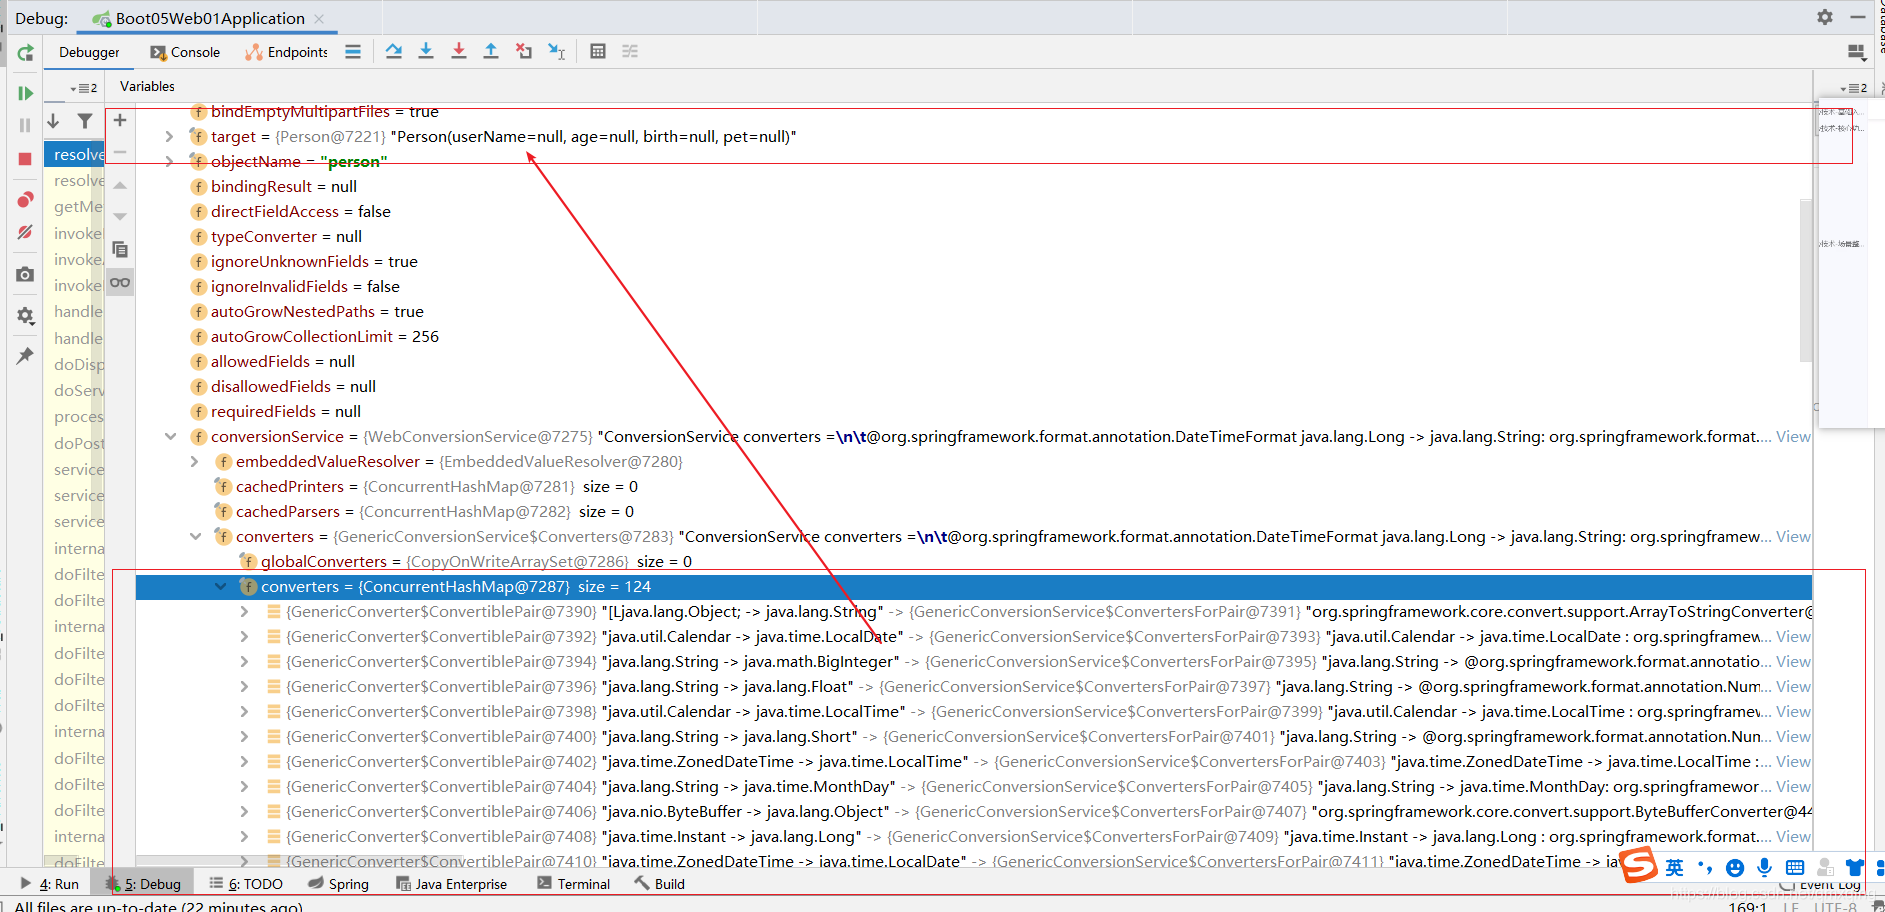The width and height of the screenshot is (1885, 912).
Task: Toggle Mute Breakpoints icon
Action: [25, 232]
